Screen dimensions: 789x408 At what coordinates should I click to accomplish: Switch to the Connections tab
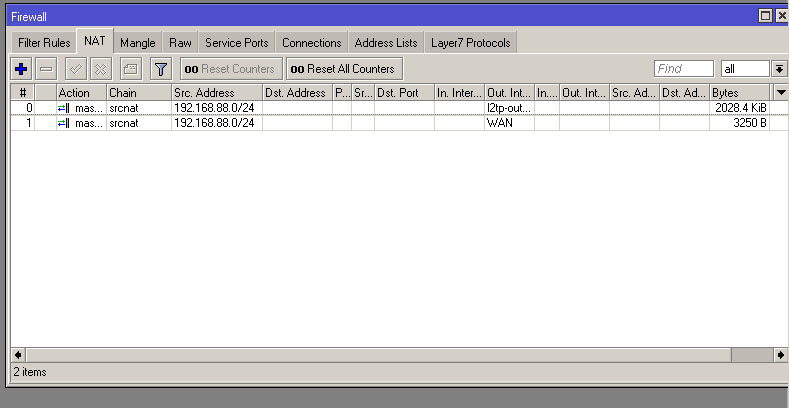click(311, 43)
